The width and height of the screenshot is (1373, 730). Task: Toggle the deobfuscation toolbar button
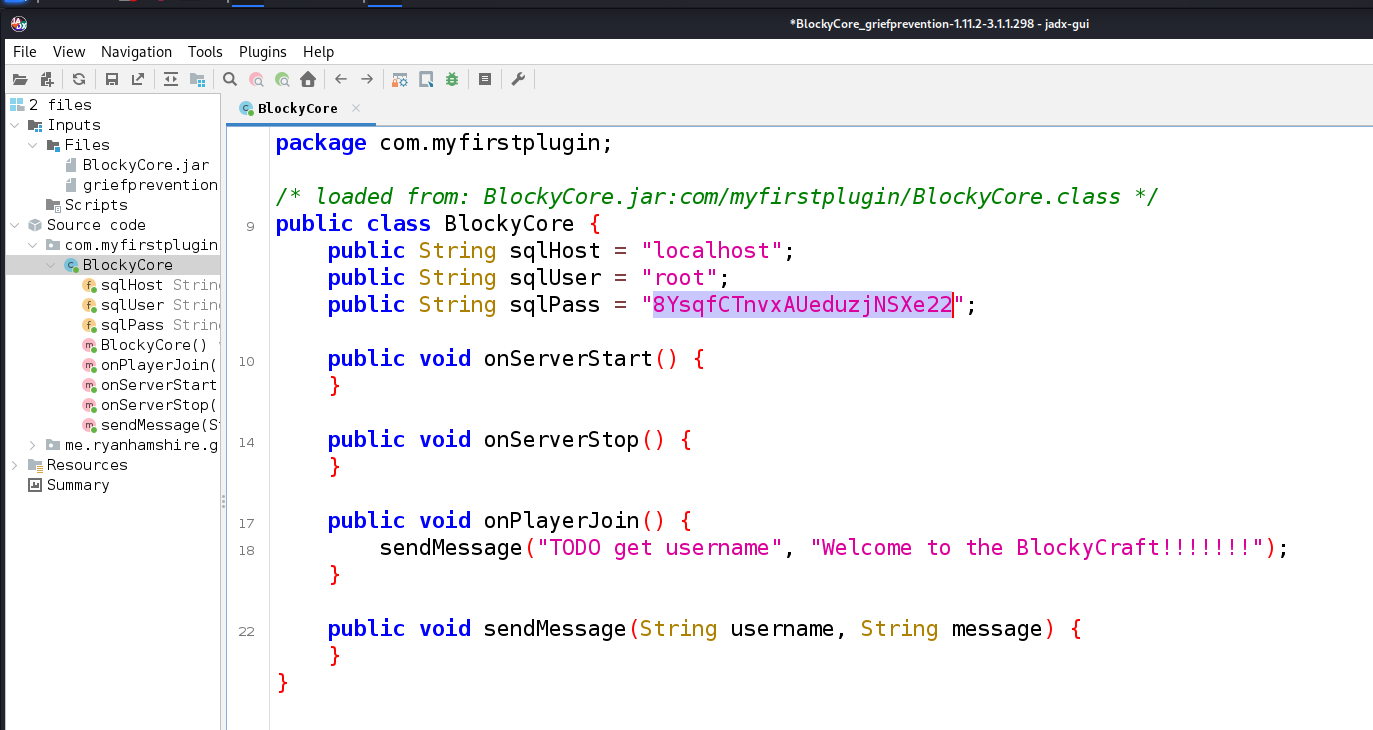coord(400,79)
